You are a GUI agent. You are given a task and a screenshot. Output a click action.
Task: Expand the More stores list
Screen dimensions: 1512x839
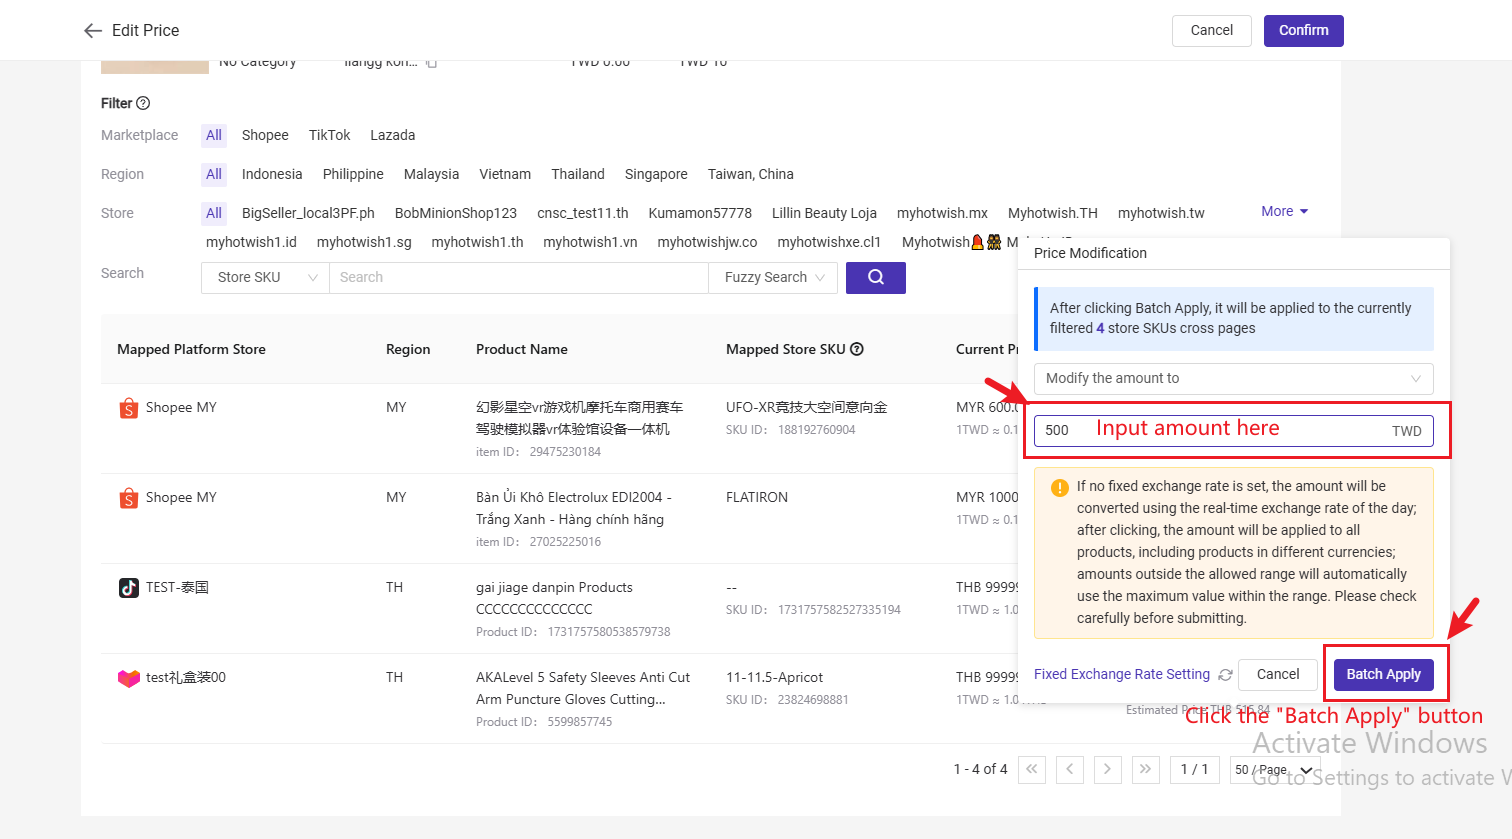[x=1283, y=211]
